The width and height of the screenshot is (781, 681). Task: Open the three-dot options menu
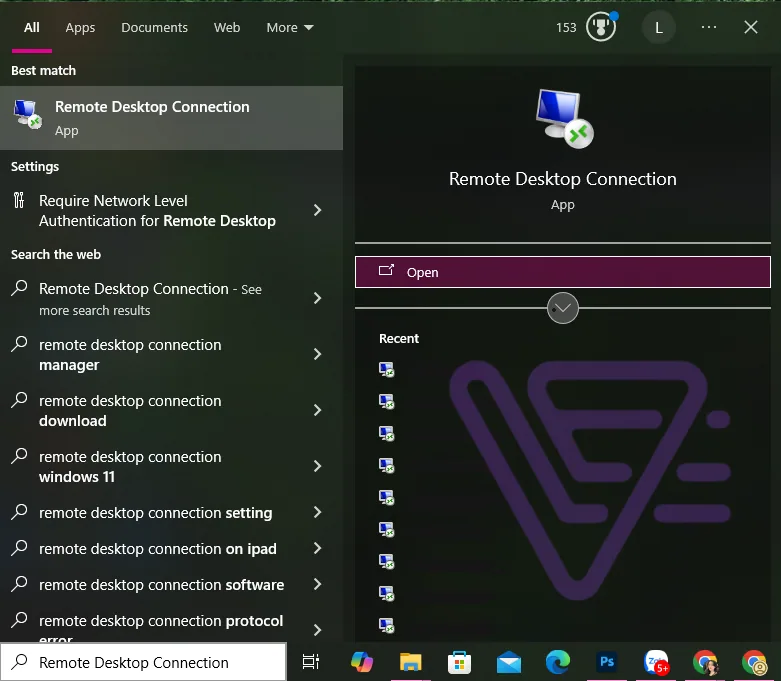709,27
